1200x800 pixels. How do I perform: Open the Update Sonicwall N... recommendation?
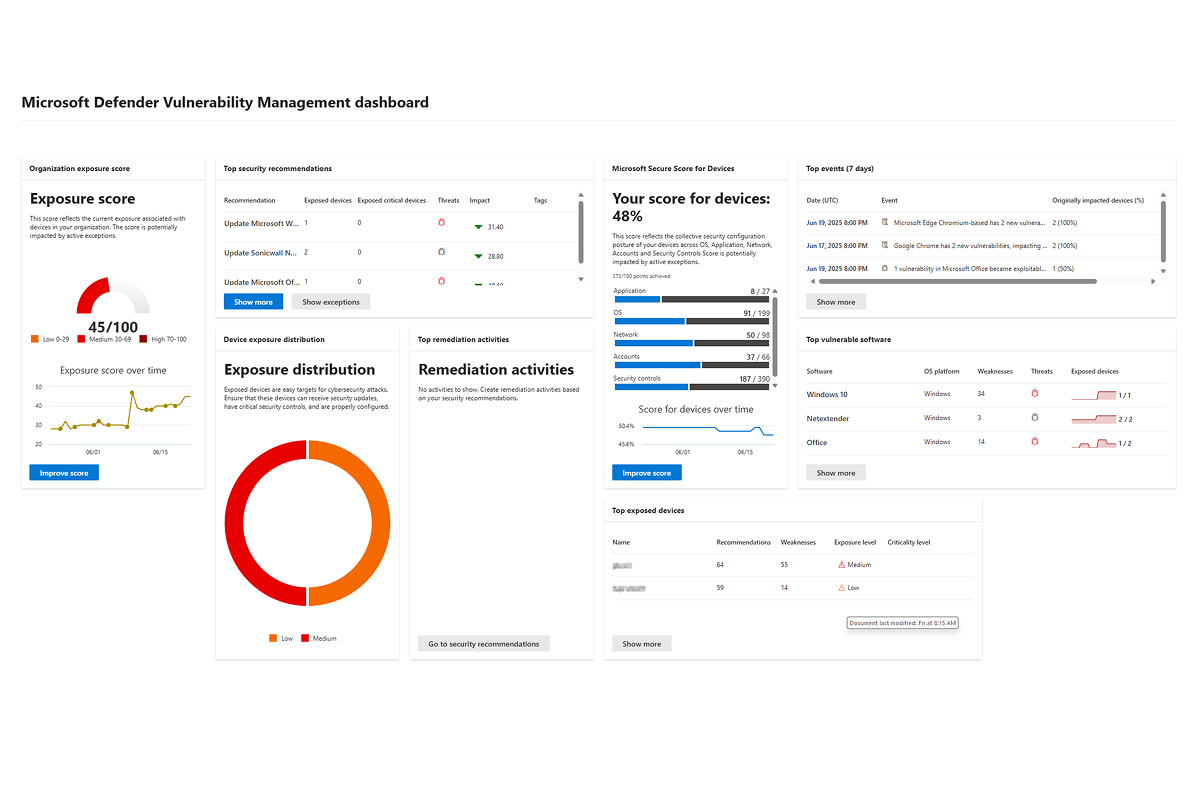[261, 253]
